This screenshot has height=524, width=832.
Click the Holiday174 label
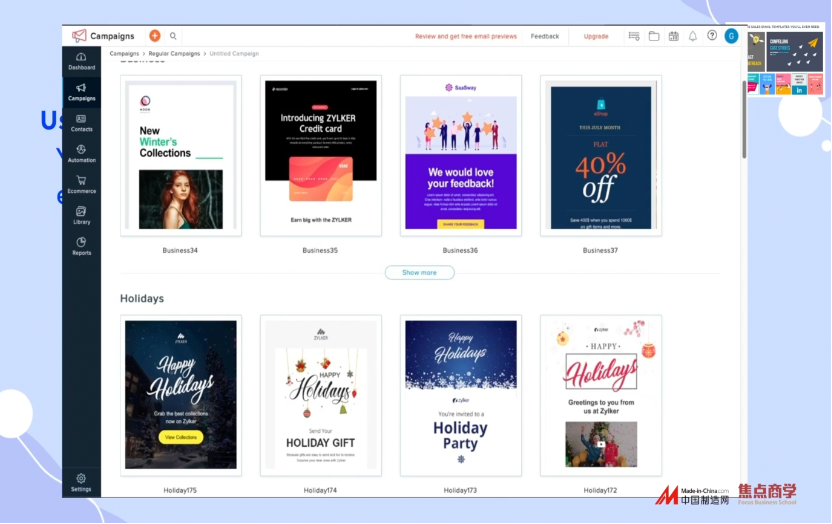(320, 491)
